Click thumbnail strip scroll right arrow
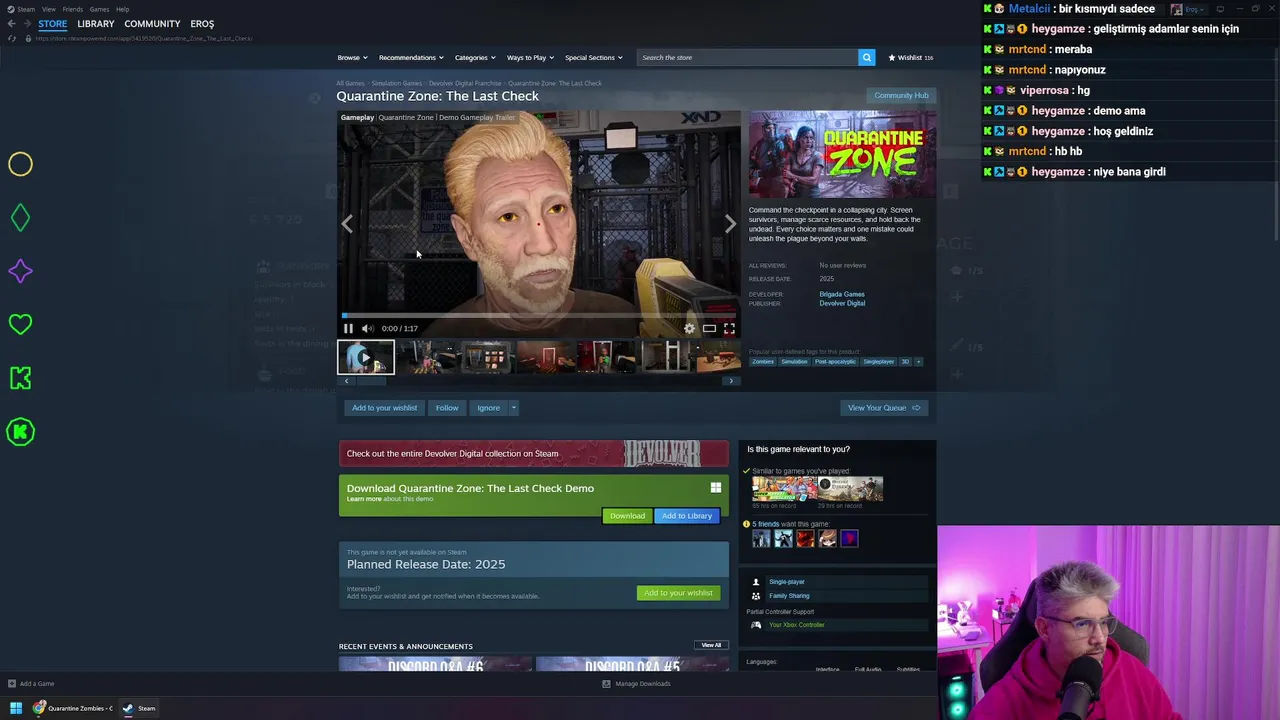The height and width of the screenshot is (720, 1280). [731, 381]
